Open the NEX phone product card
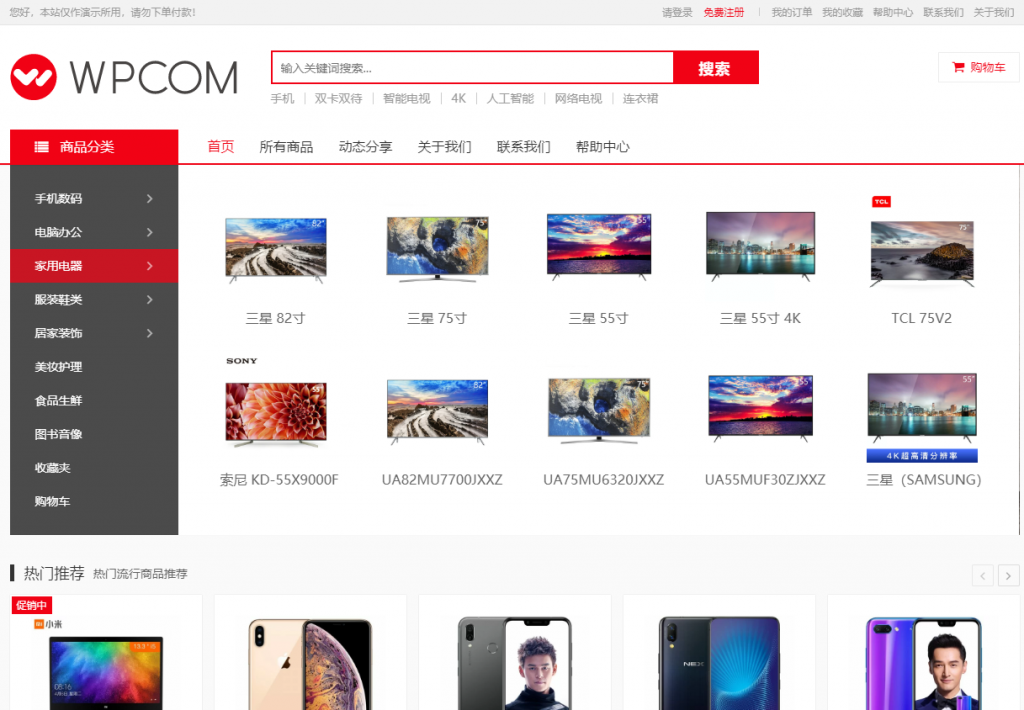This screenshot has width=1024, height=710. [x=719, y=653]
